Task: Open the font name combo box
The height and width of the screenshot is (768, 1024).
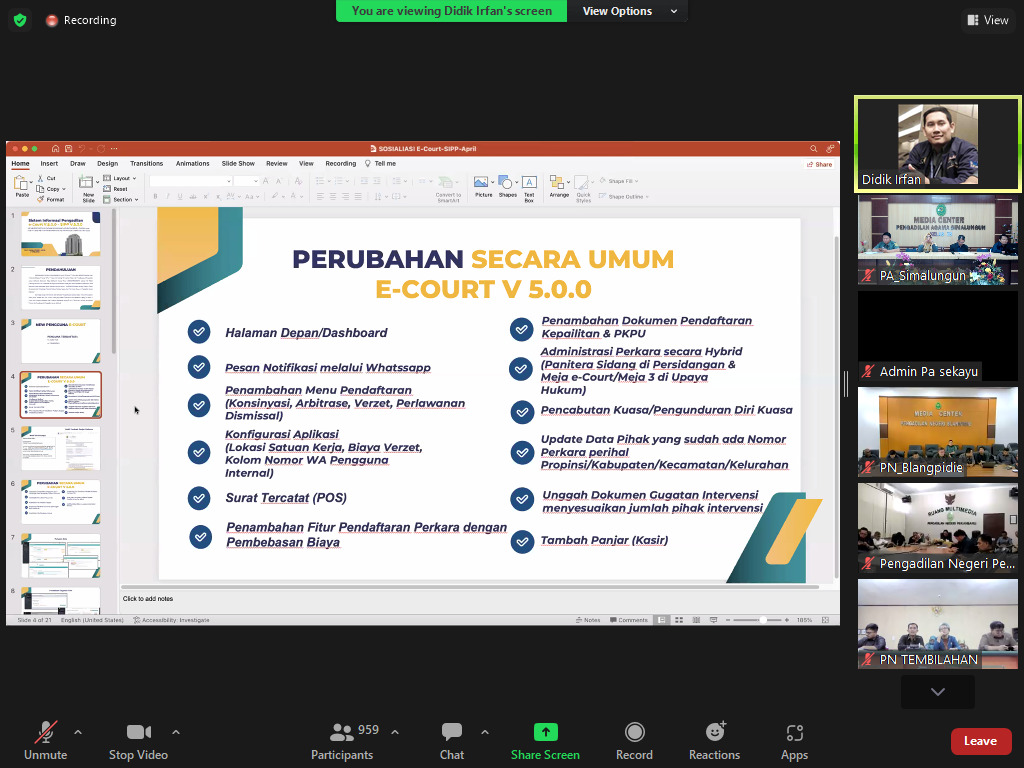Action: click(191, 181)
